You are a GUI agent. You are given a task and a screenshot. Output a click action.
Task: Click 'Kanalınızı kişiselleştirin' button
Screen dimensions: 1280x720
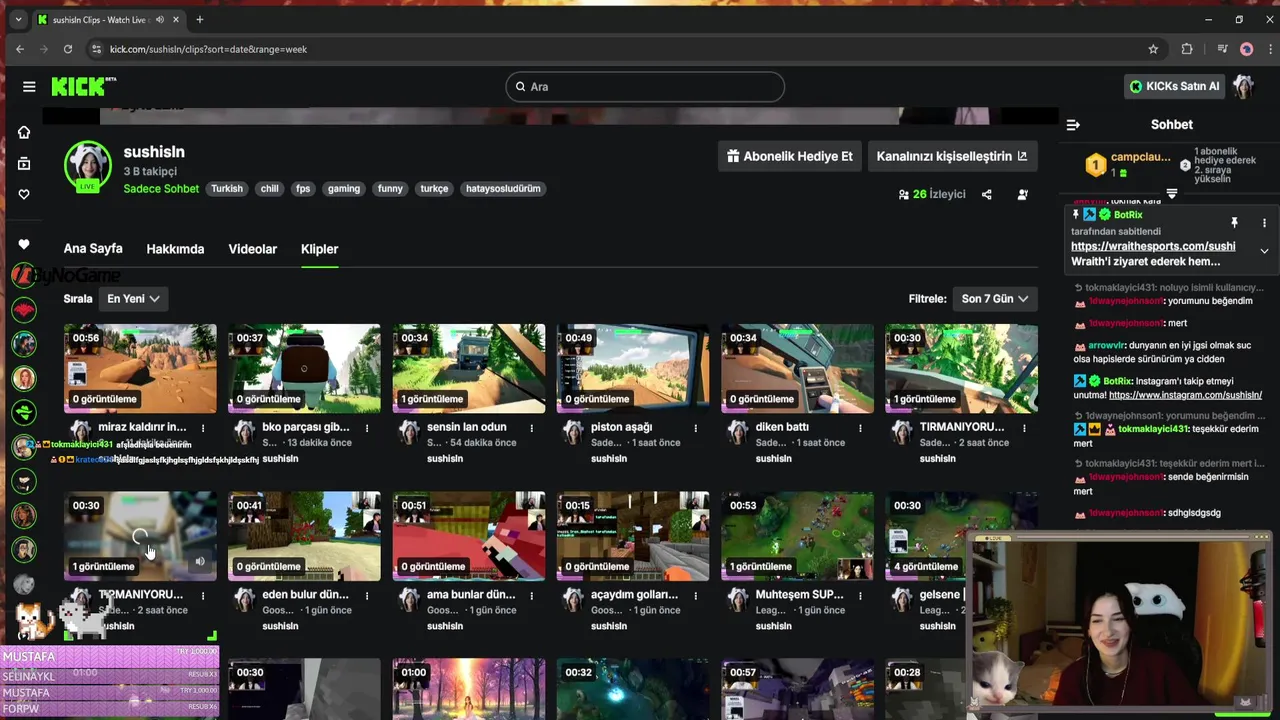click(x=952, y=156)
